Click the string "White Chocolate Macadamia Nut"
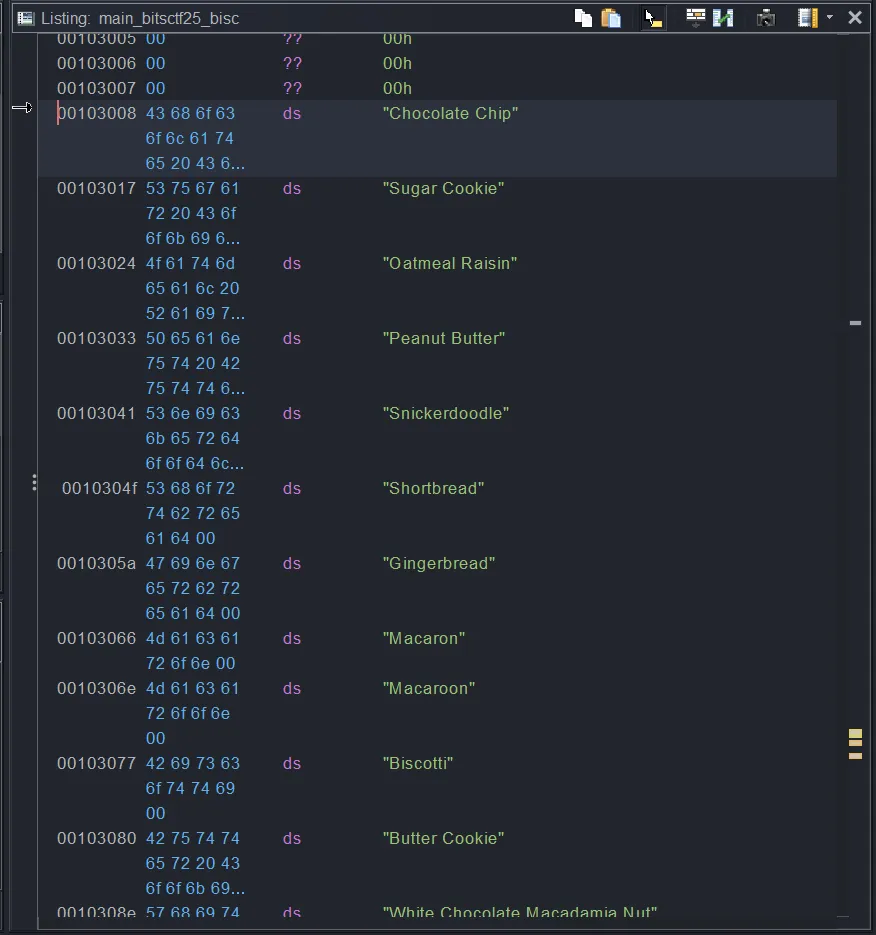 (x=520, y=912)
